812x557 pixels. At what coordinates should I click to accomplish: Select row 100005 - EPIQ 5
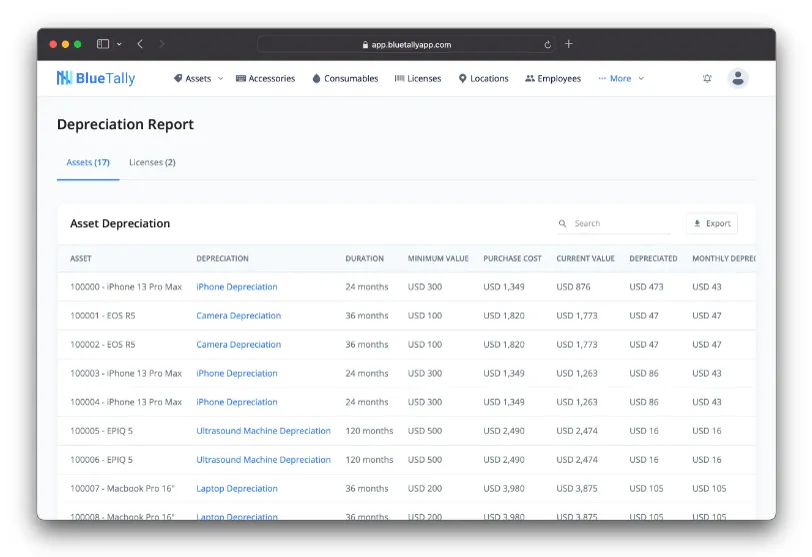pos(407,431)
